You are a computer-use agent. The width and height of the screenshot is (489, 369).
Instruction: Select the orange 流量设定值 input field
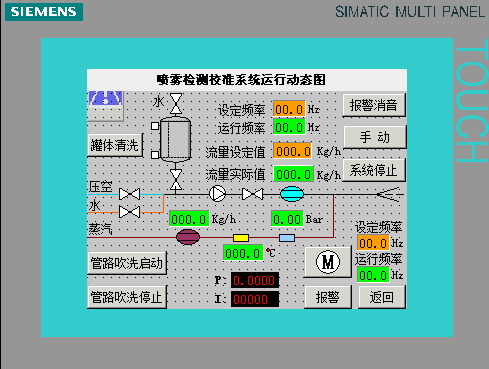[293, 151]
